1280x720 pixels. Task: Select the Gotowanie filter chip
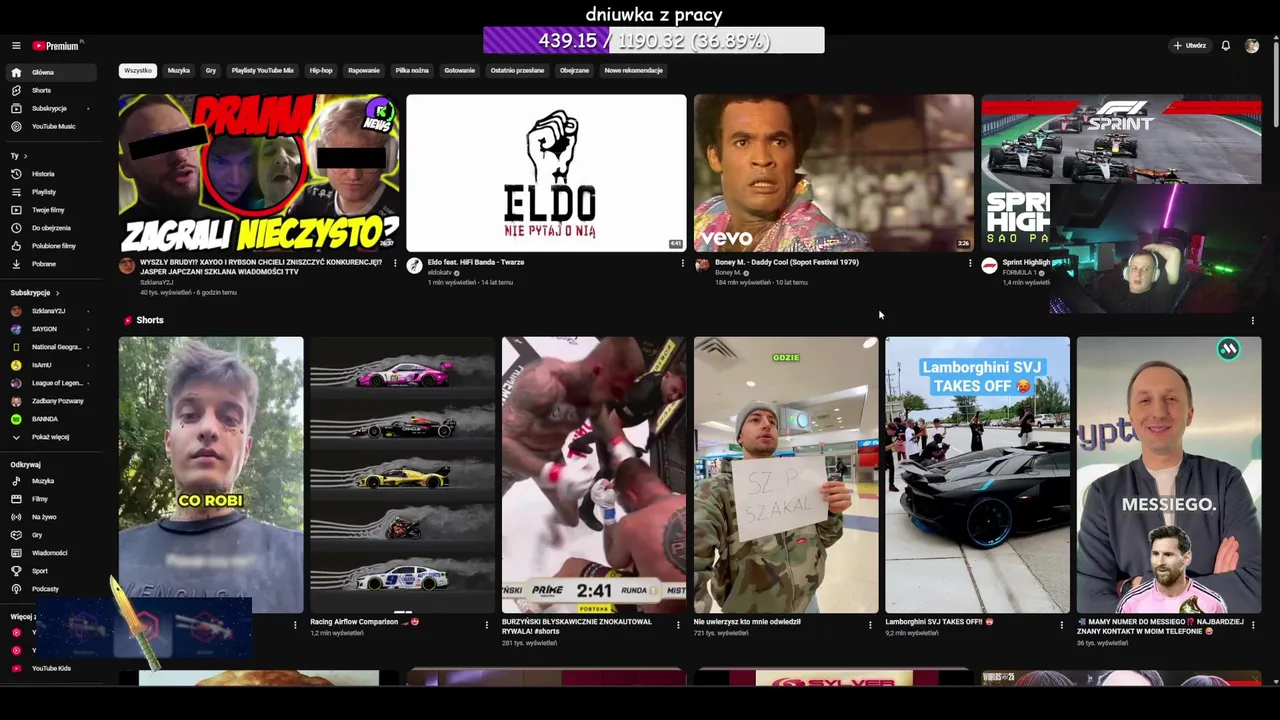coord(460,71)
